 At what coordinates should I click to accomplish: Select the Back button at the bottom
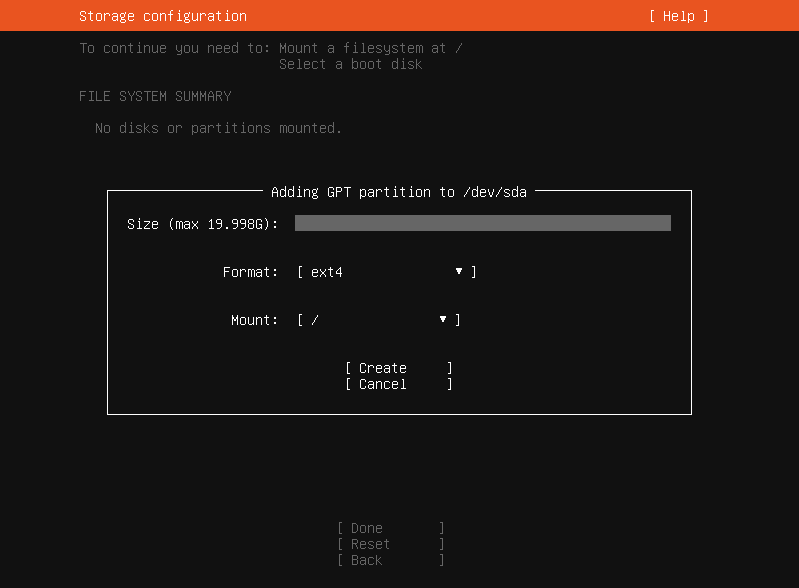390,560
